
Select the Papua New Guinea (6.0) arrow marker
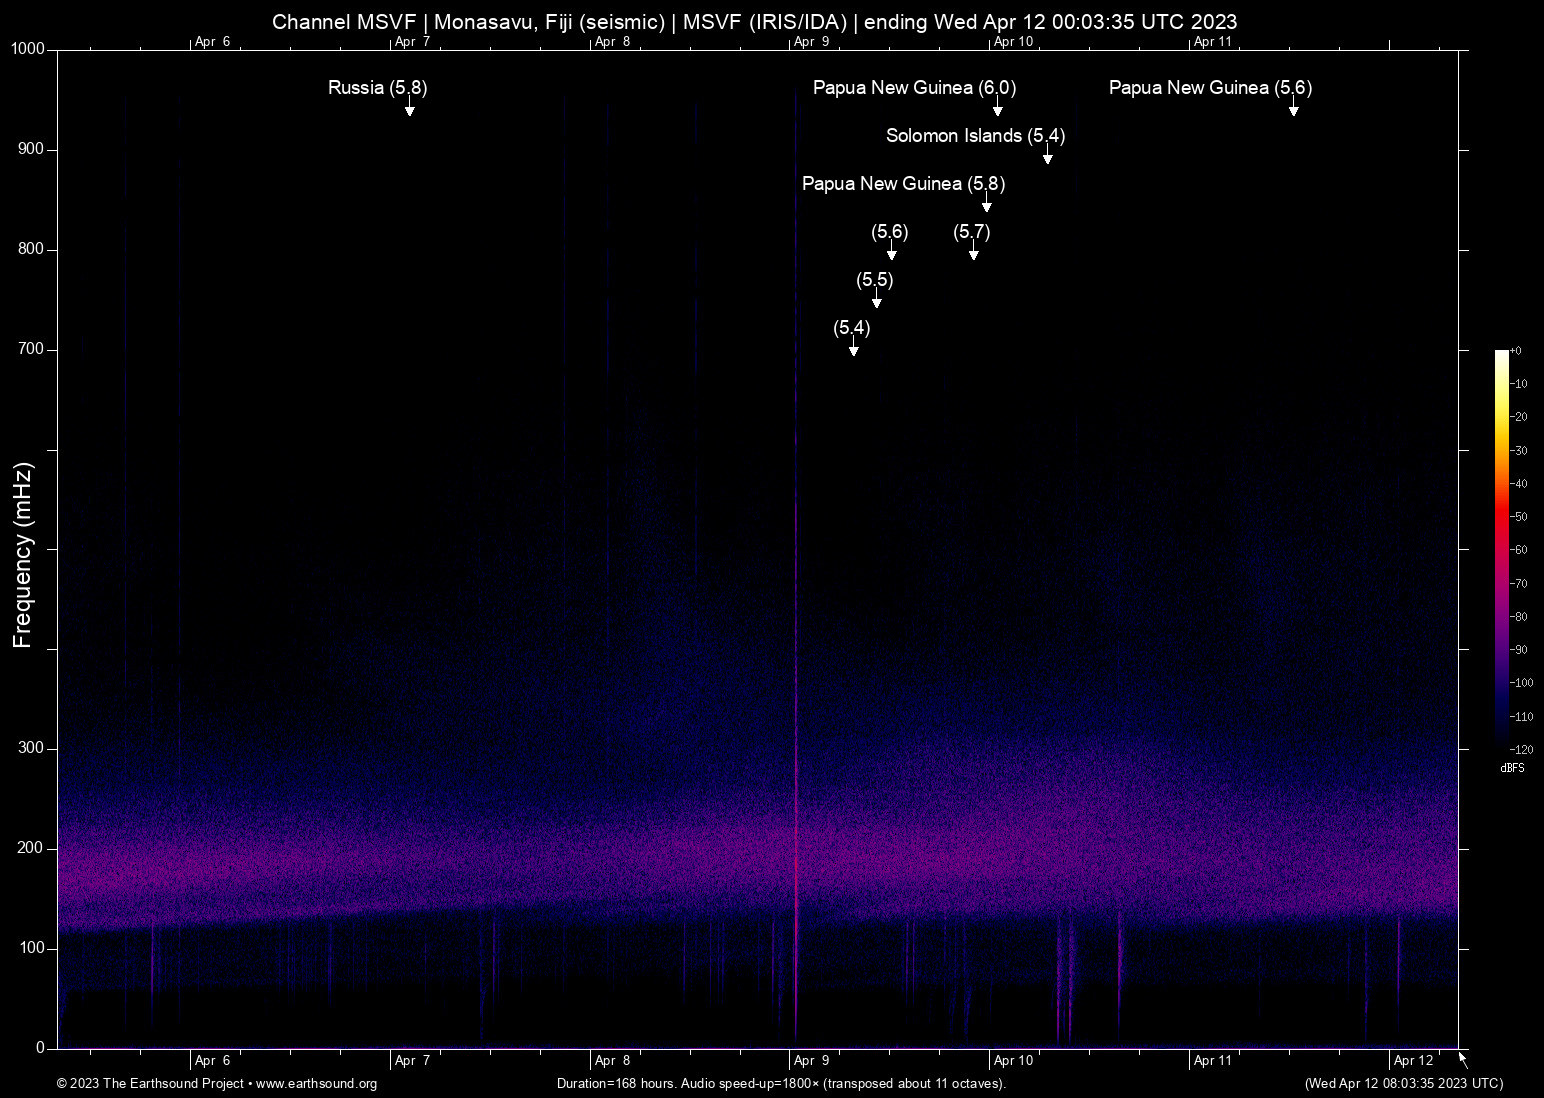click(x=996, y=111)
